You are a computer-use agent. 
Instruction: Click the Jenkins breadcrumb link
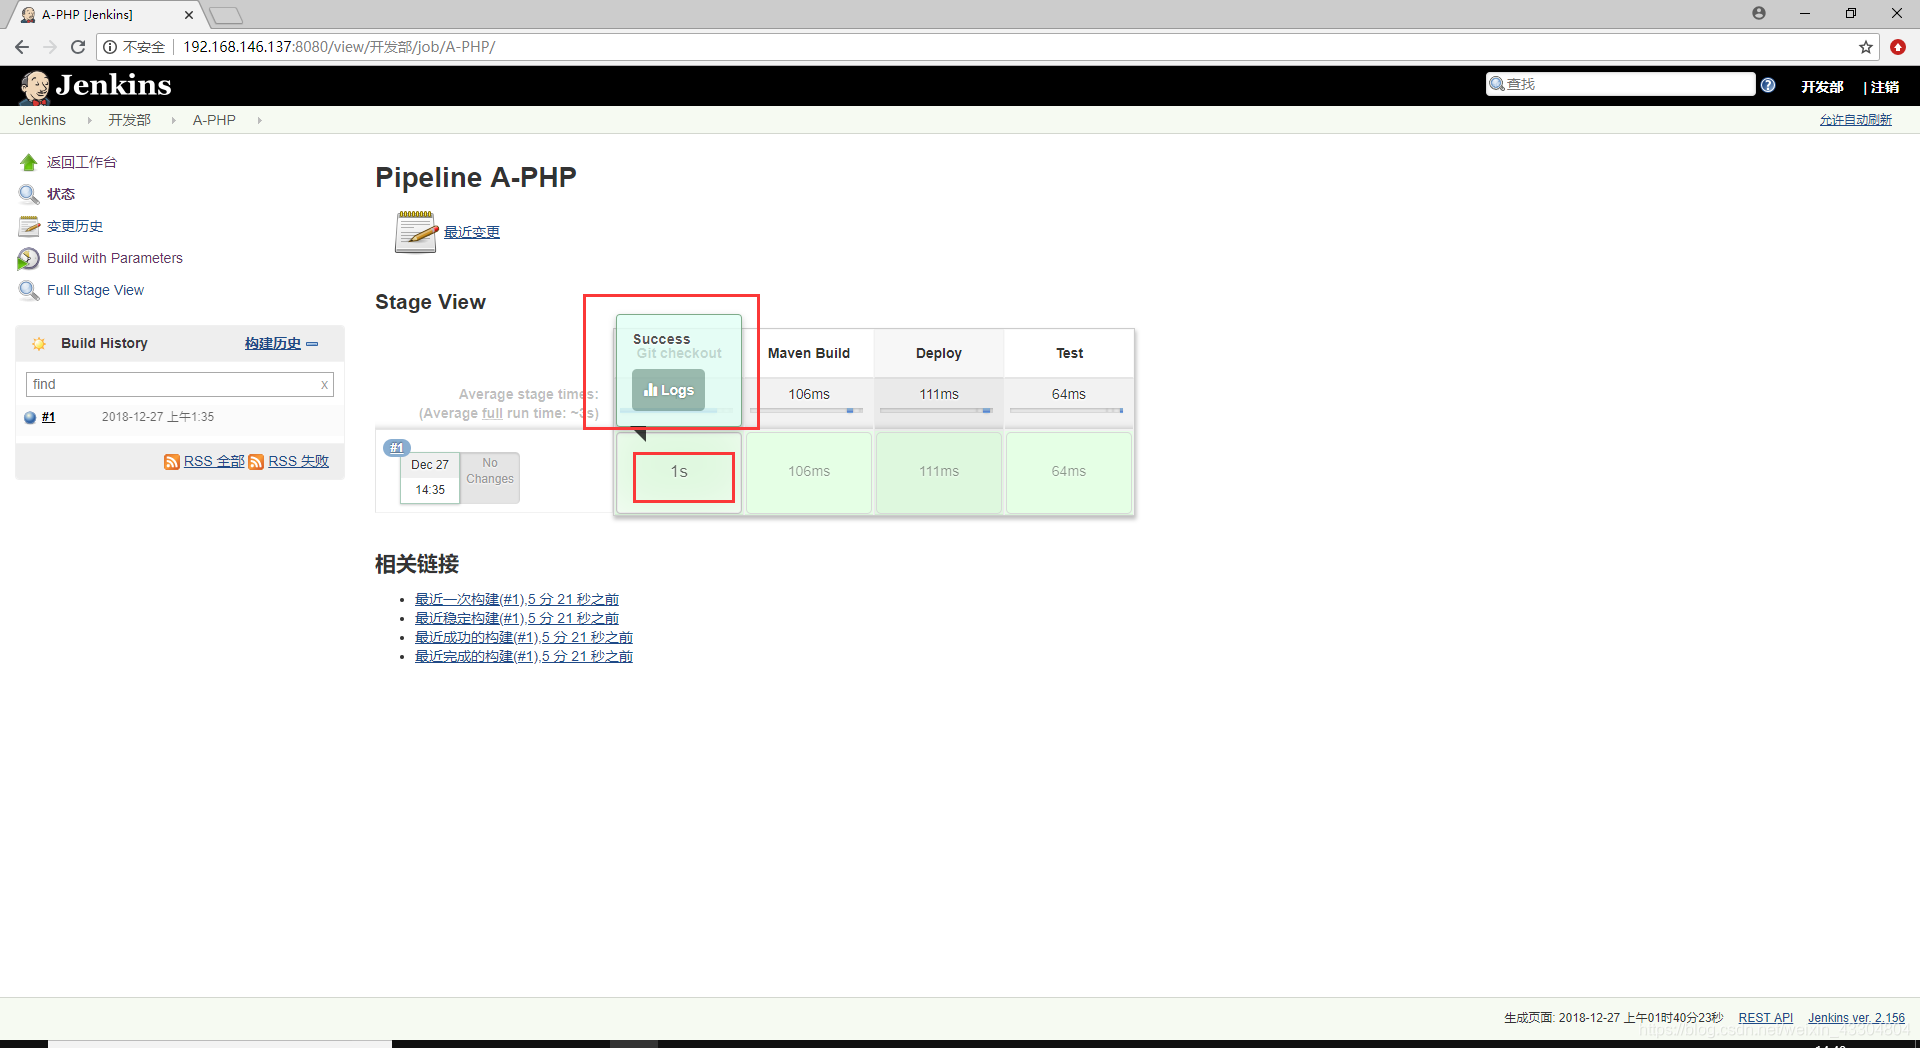point(42,120)
